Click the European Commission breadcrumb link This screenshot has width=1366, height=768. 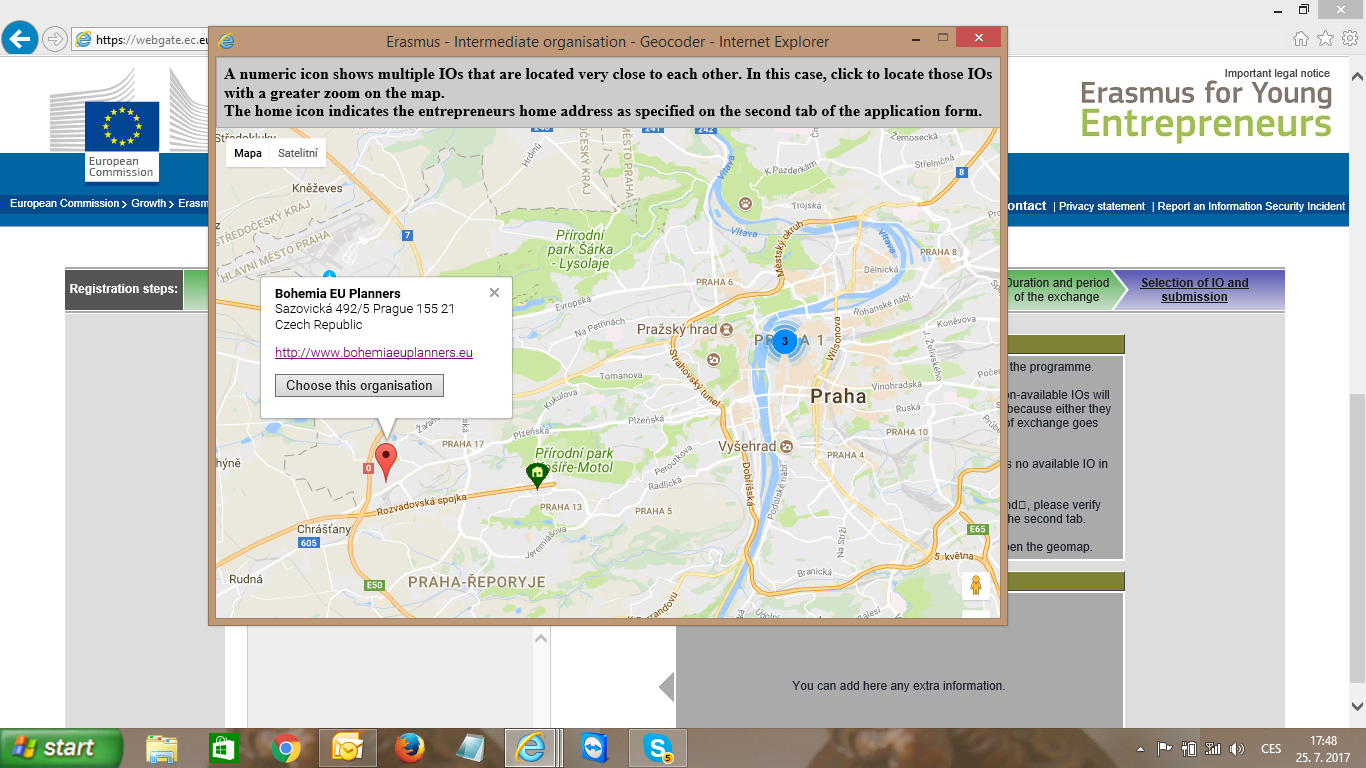pyautogui.click(x=64, y=203)
